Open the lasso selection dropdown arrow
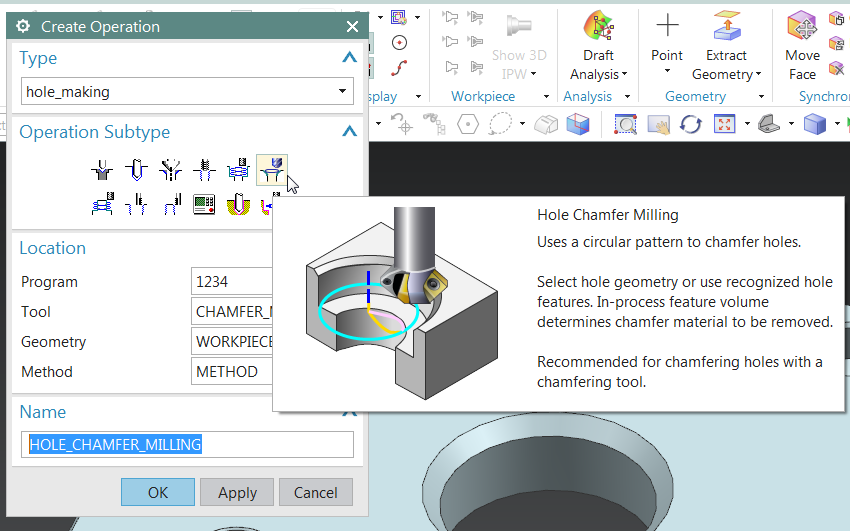The width and height of the screenshot is (850, 531). [523, 124]
